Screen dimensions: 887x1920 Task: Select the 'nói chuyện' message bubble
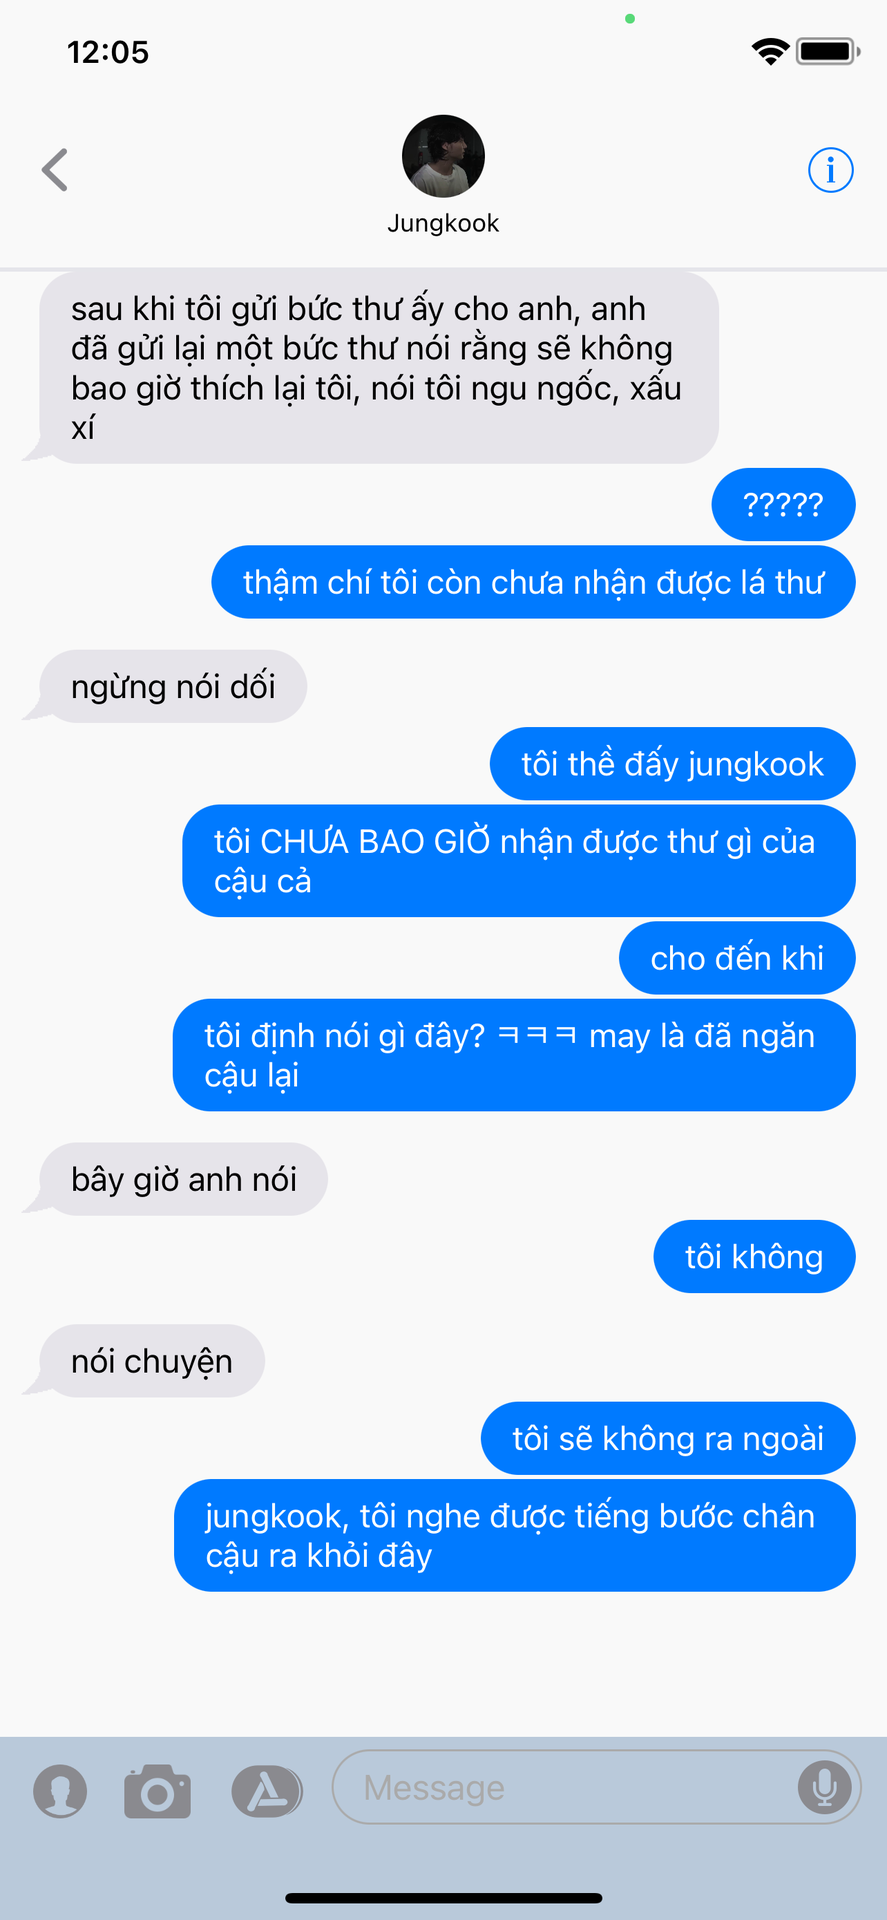(x=152, y=1361)
